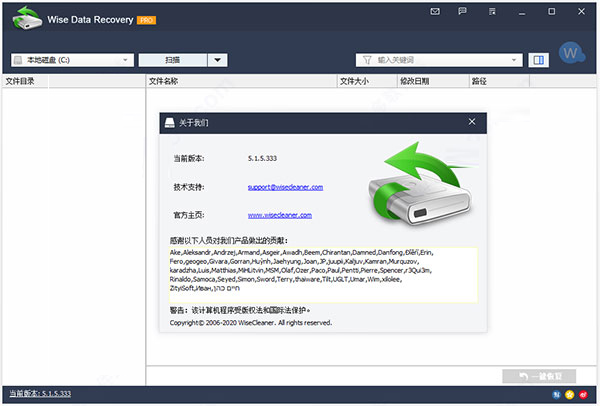Screen dimensions: 600x406
Task: Expand the scan button dropdown arrow
Action: click(217, 60)
